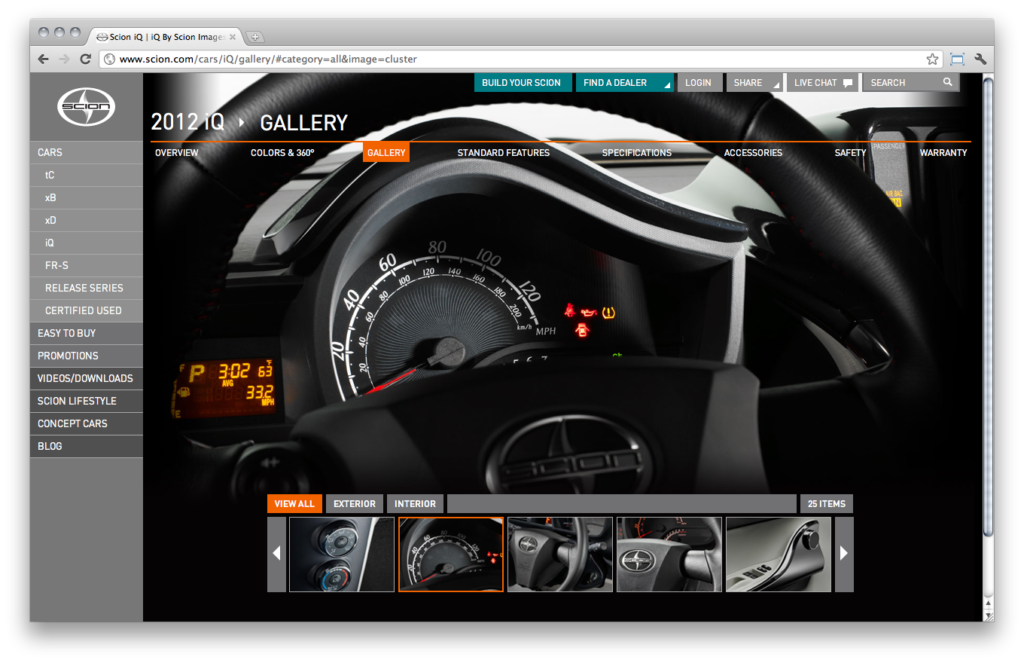Open the speedometer cluster thumbnail
The image size is (1024, 663).
coord(451,555)
